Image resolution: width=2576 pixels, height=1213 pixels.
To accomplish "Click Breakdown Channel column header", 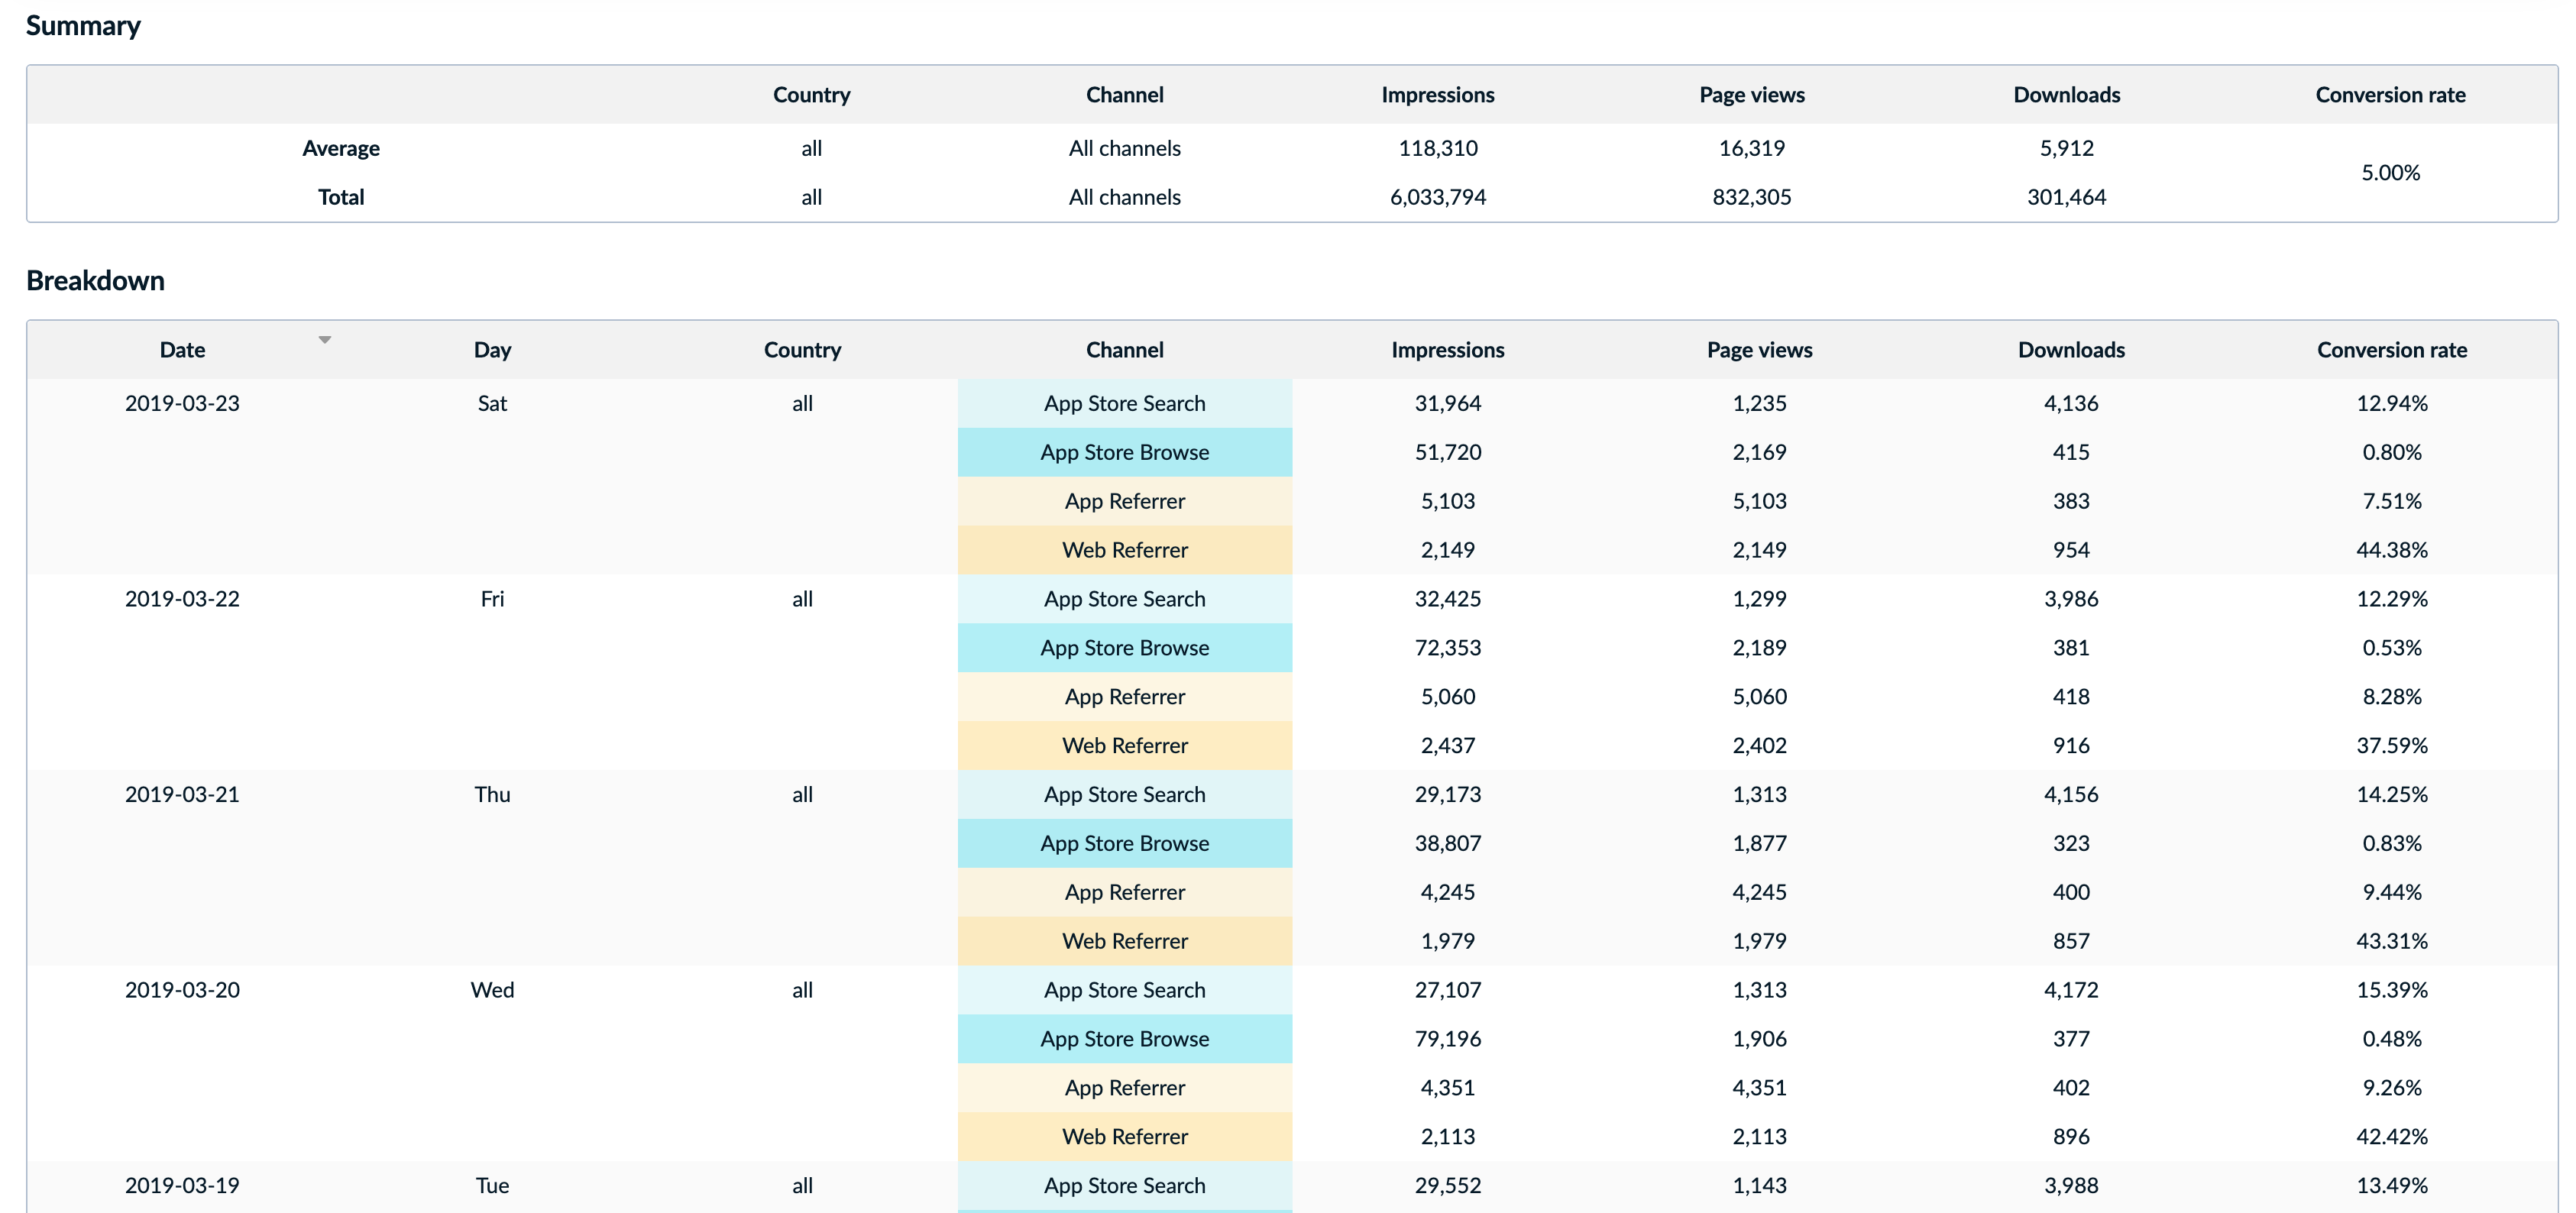I will (1124, 350).
